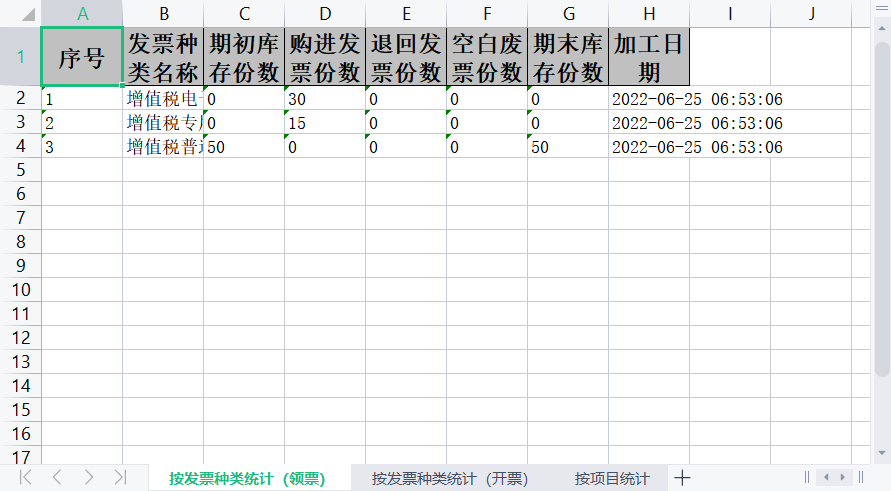The image size is (891, 491).
Task: Select cell with 增值税普 in row 4
Action: [163, 146]
